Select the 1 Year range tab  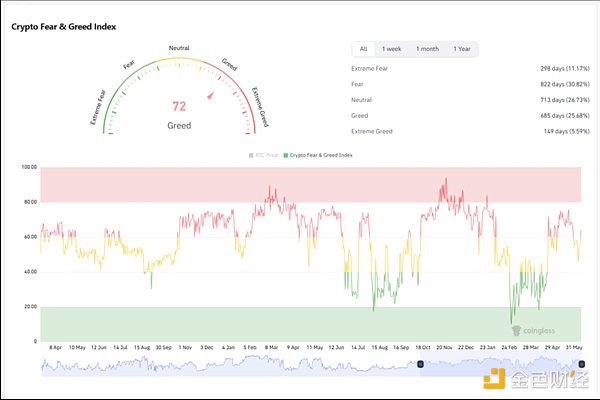(462, 49)
